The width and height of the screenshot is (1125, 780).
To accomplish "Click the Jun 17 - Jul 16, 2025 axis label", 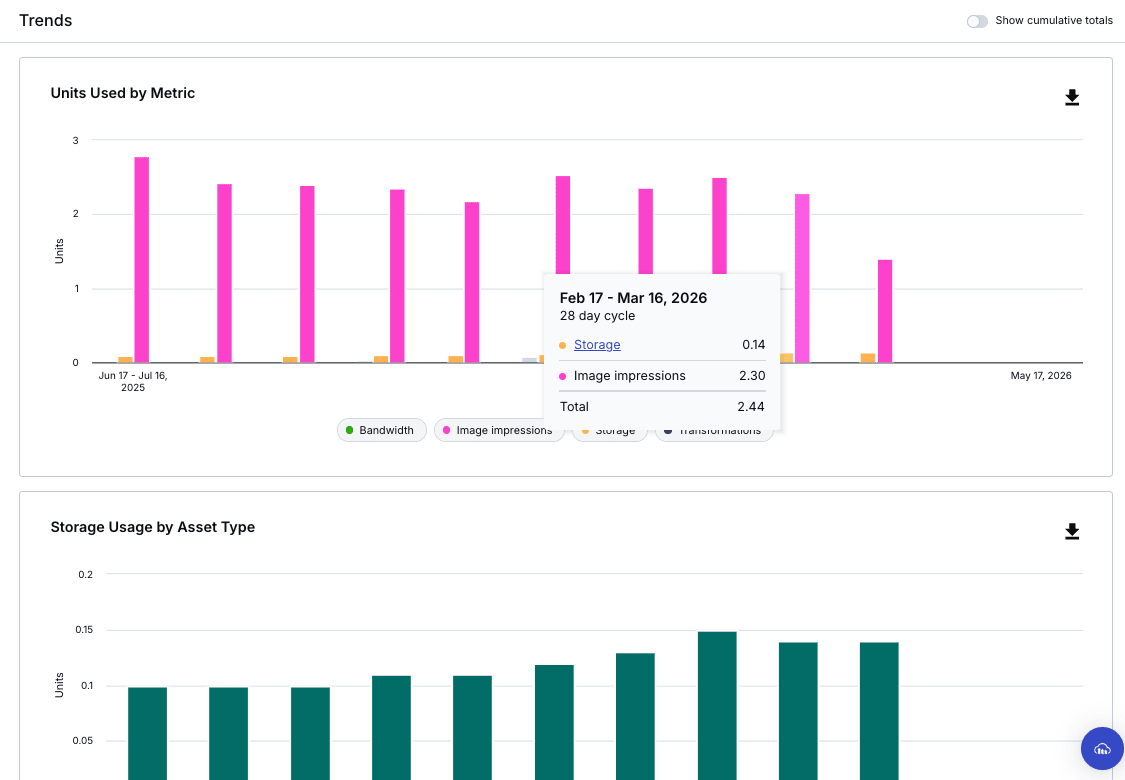I will (133, 381).
